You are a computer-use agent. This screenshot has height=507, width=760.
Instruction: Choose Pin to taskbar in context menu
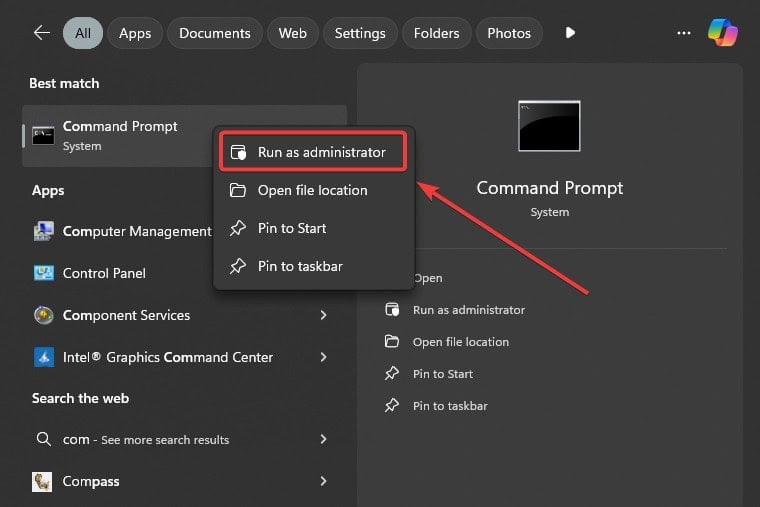point(313,266)
